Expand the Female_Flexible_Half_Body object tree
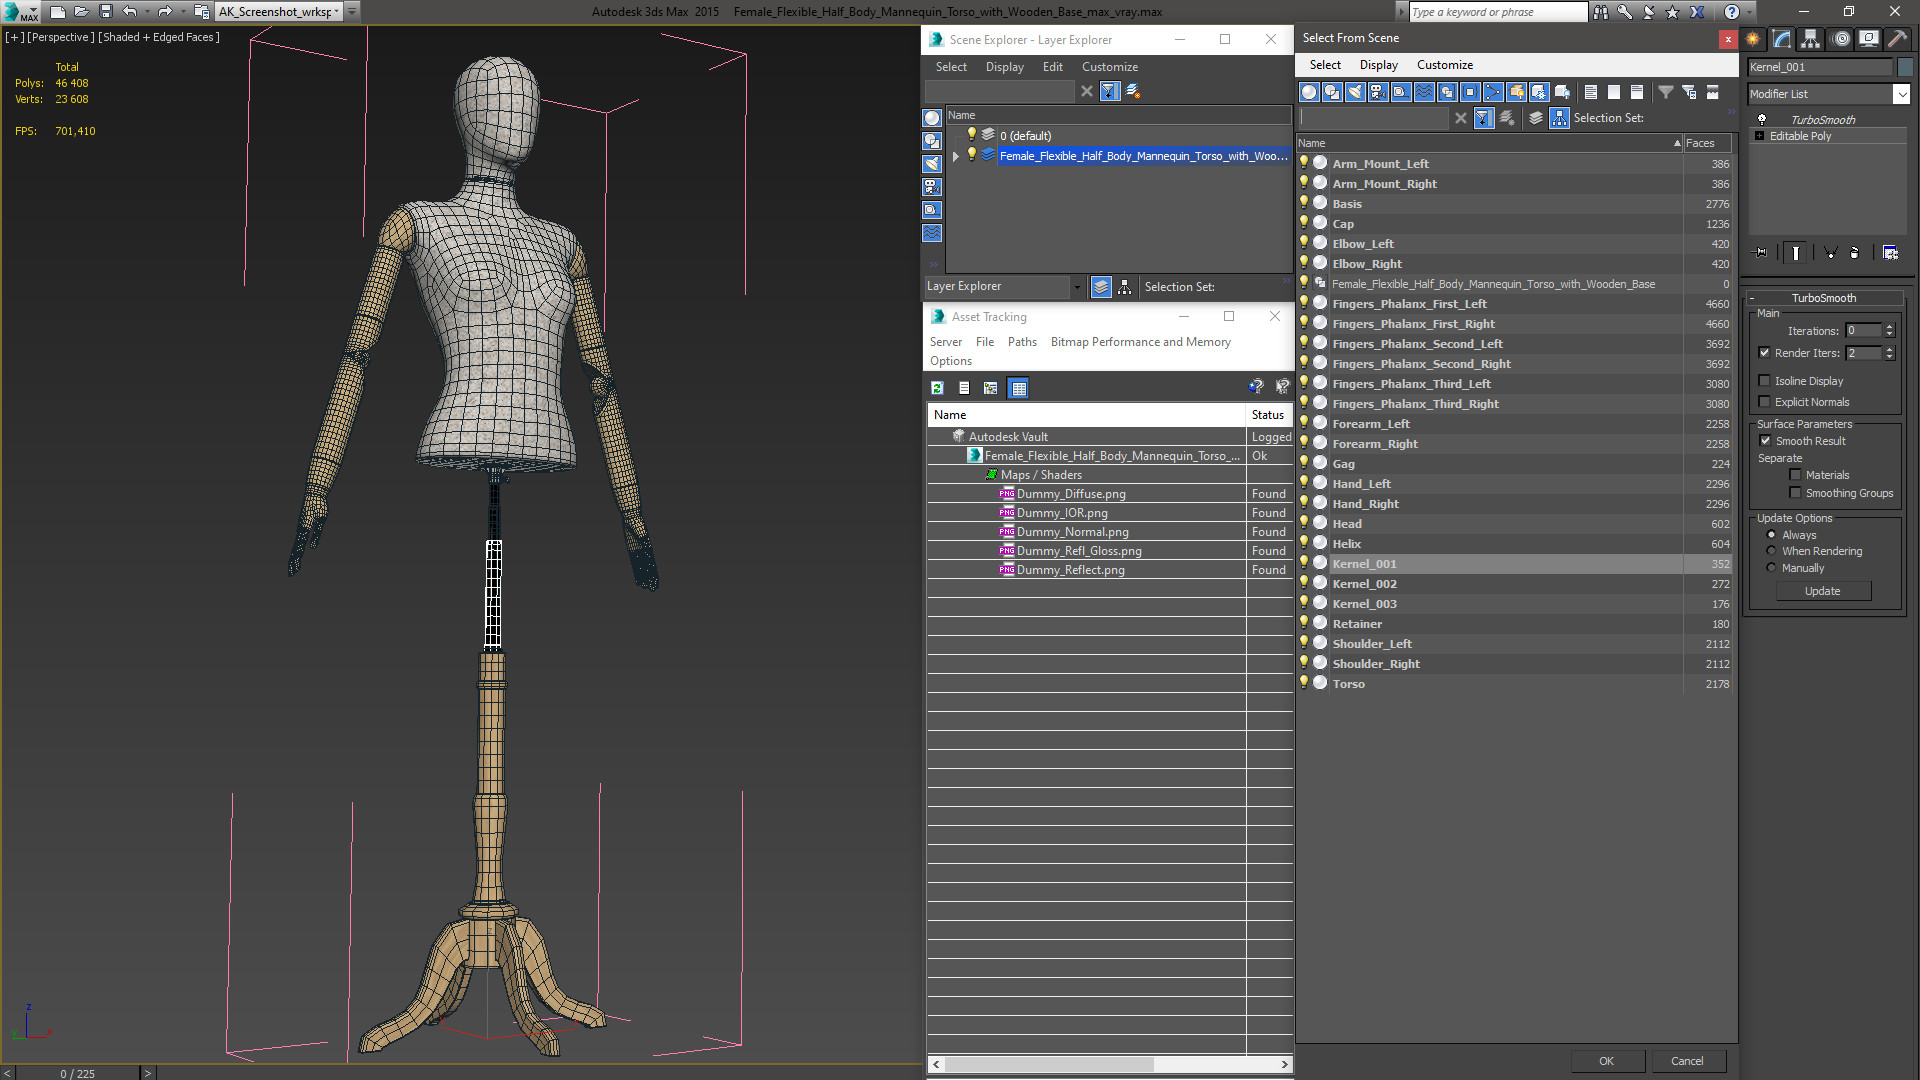The height and width of the screenshot is (1080, 1920). pos(957,156)
